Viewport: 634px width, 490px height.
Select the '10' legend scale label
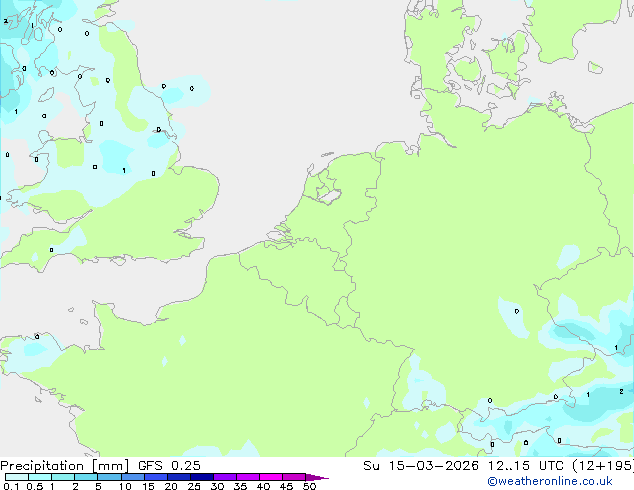pyautogui.click(x=125, y=486)
